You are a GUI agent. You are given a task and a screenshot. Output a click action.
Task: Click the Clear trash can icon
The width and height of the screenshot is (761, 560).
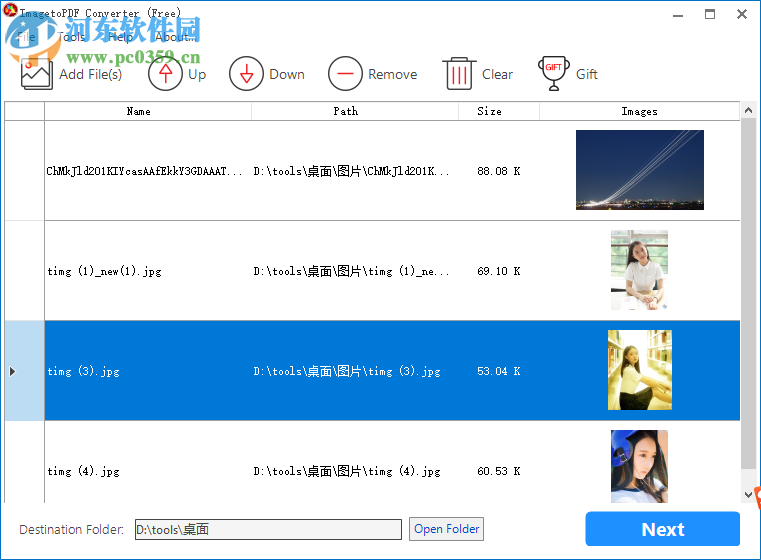[459, 73]
